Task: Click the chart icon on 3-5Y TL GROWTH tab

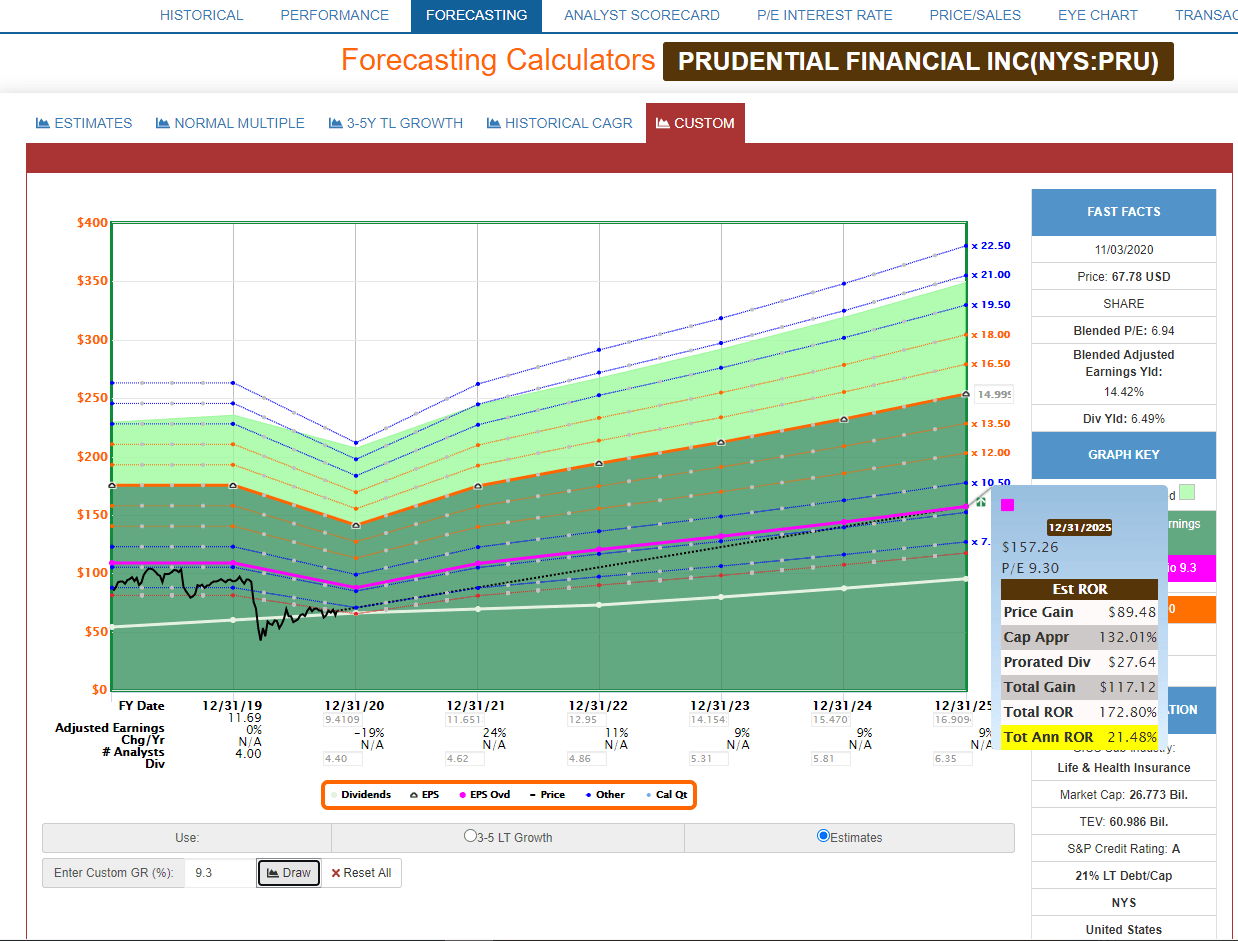Action: 336,123
